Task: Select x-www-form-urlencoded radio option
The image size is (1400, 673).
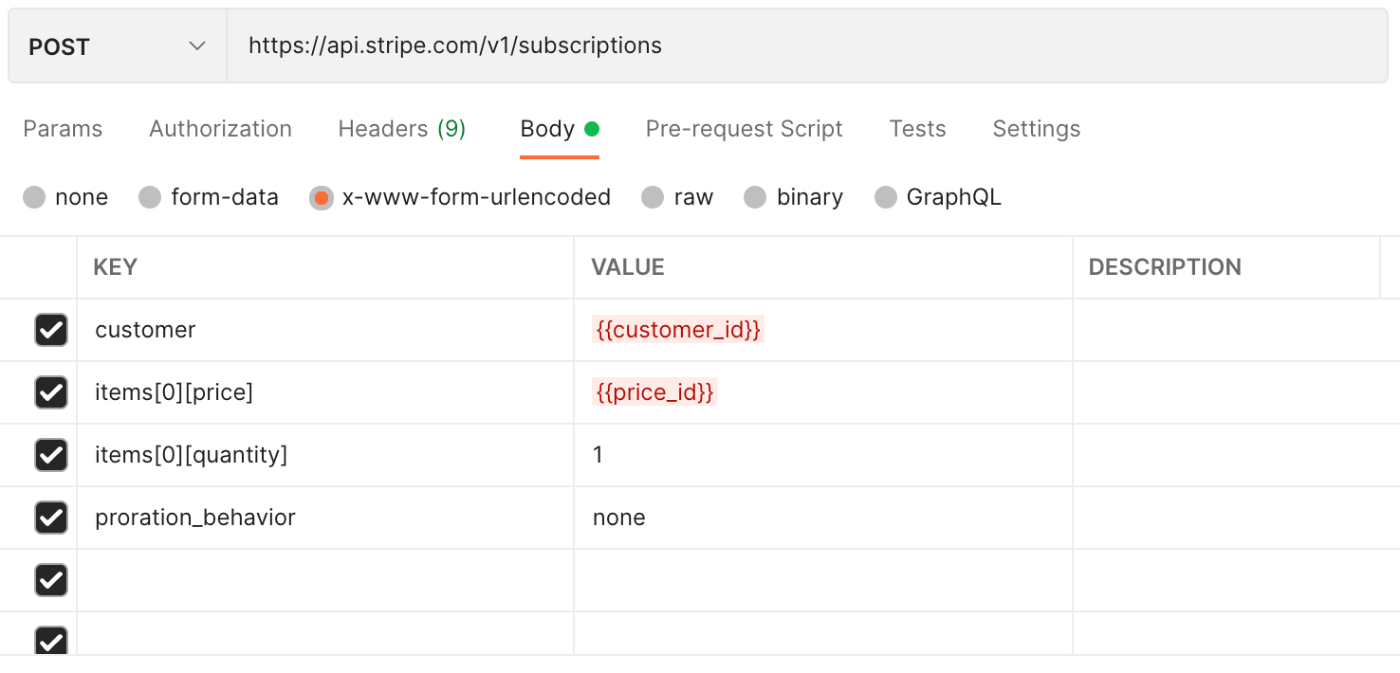Action: tap(321, 197)
